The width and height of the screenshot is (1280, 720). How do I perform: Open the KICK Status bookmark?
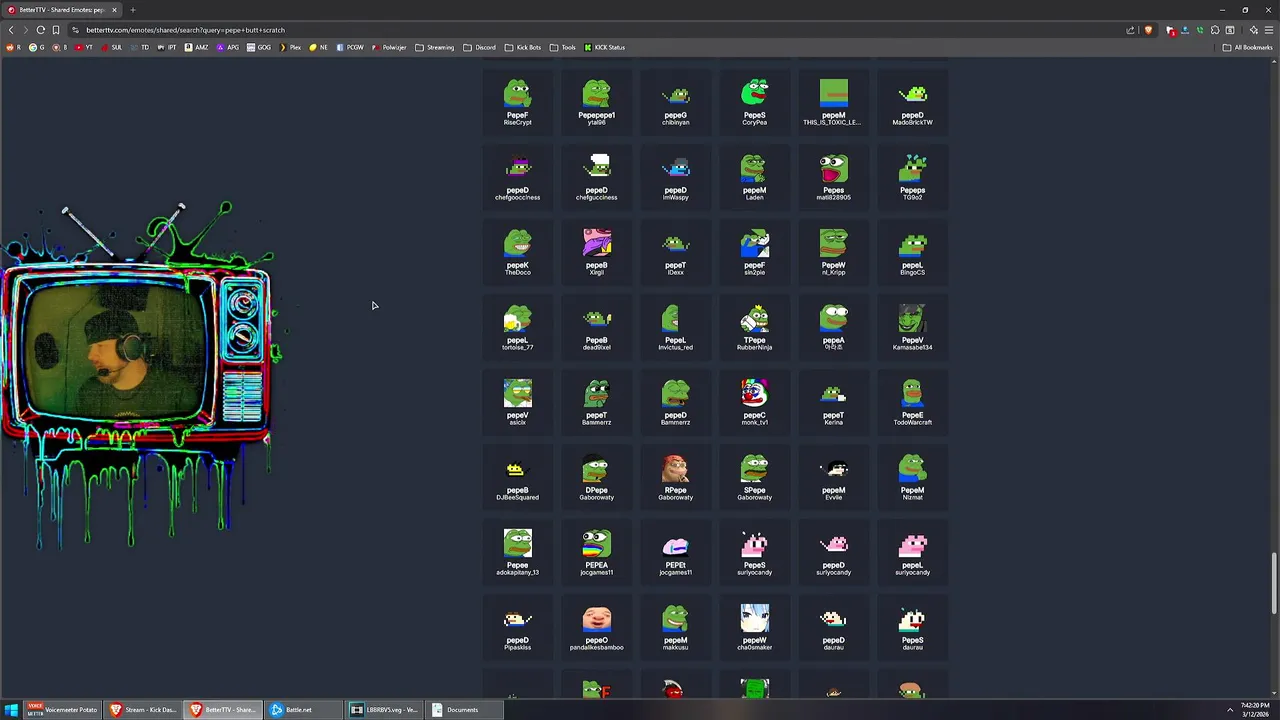[x=604, y=47]
